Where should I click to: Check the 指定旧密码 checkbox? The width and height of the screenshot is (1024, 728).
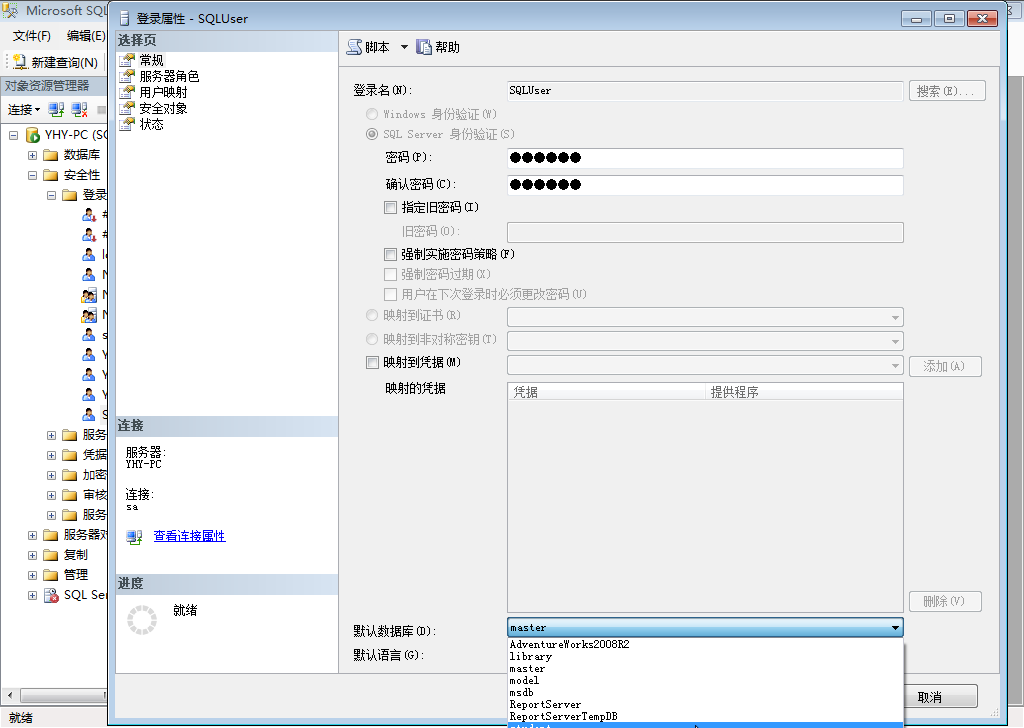[391, 208]
